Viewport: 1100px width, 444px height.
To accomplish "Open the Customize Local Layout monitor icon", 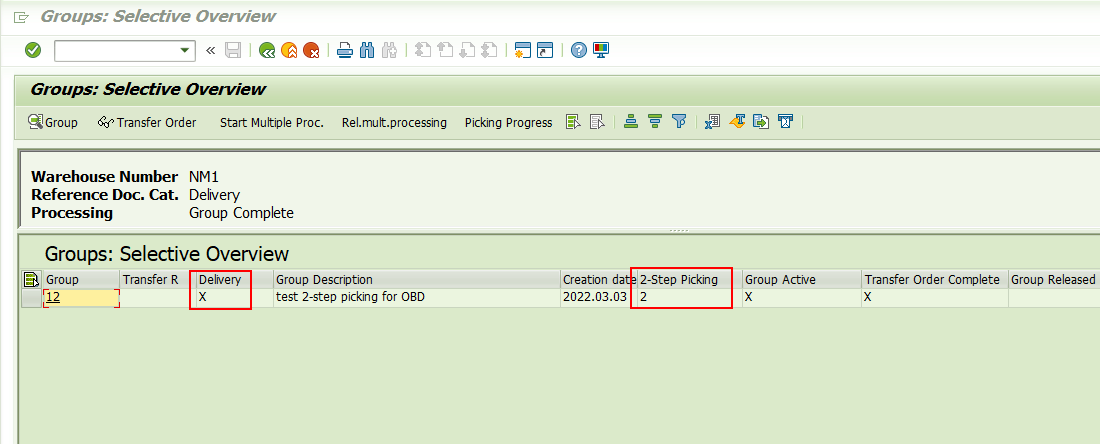I will (601, 51).
